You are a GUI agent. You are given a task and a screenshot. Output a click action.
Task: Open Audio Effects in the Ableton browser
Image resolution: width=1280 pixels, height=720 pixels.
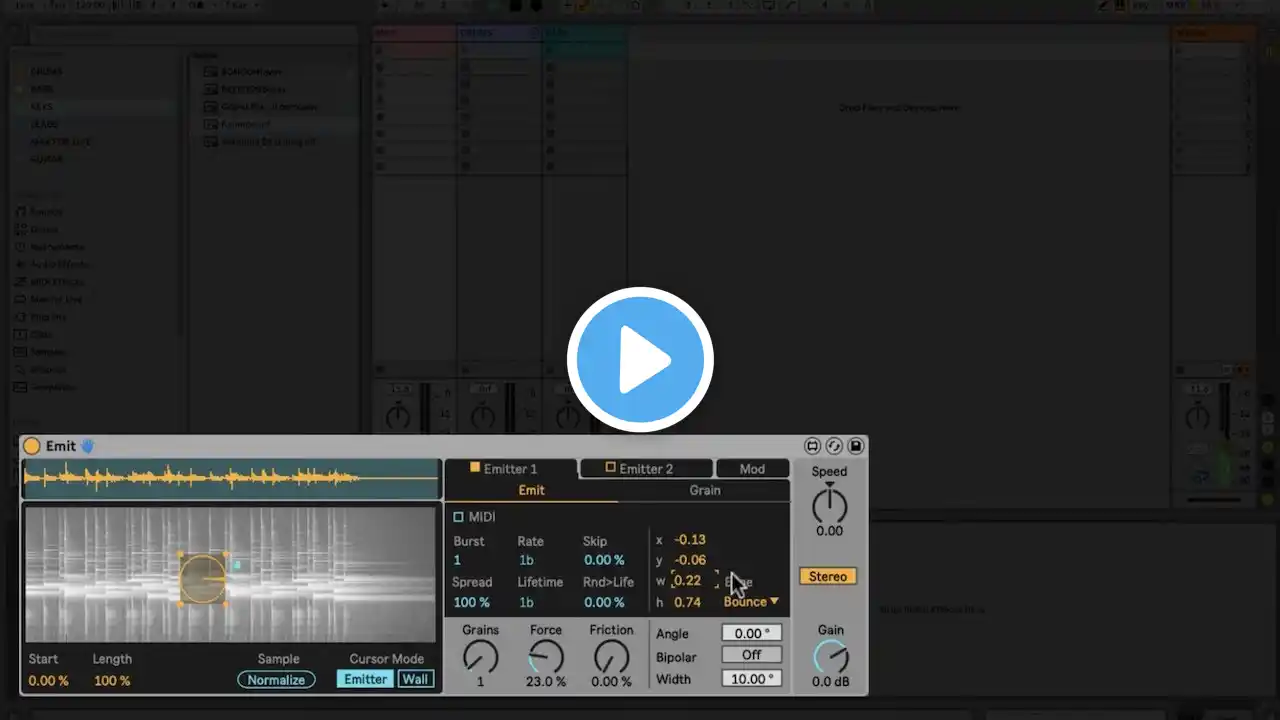[59, 264]
